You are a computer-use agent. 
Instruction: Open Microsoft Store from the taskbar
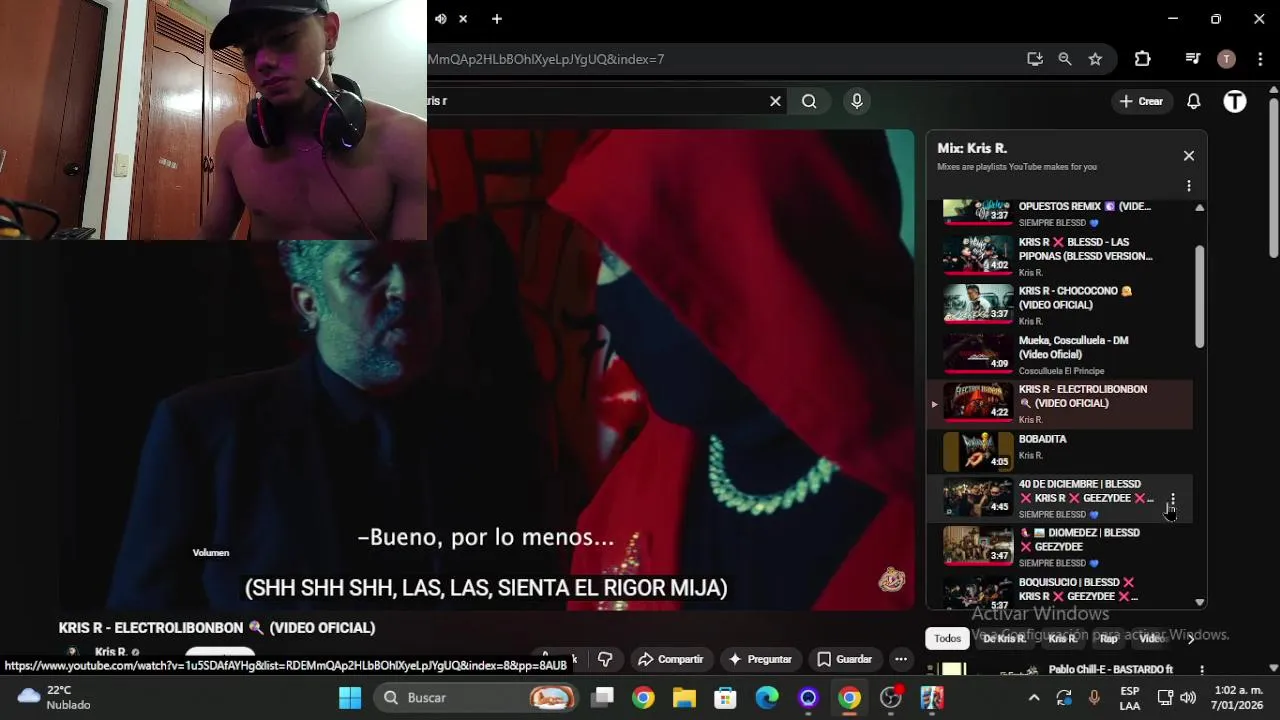point(725,698)
